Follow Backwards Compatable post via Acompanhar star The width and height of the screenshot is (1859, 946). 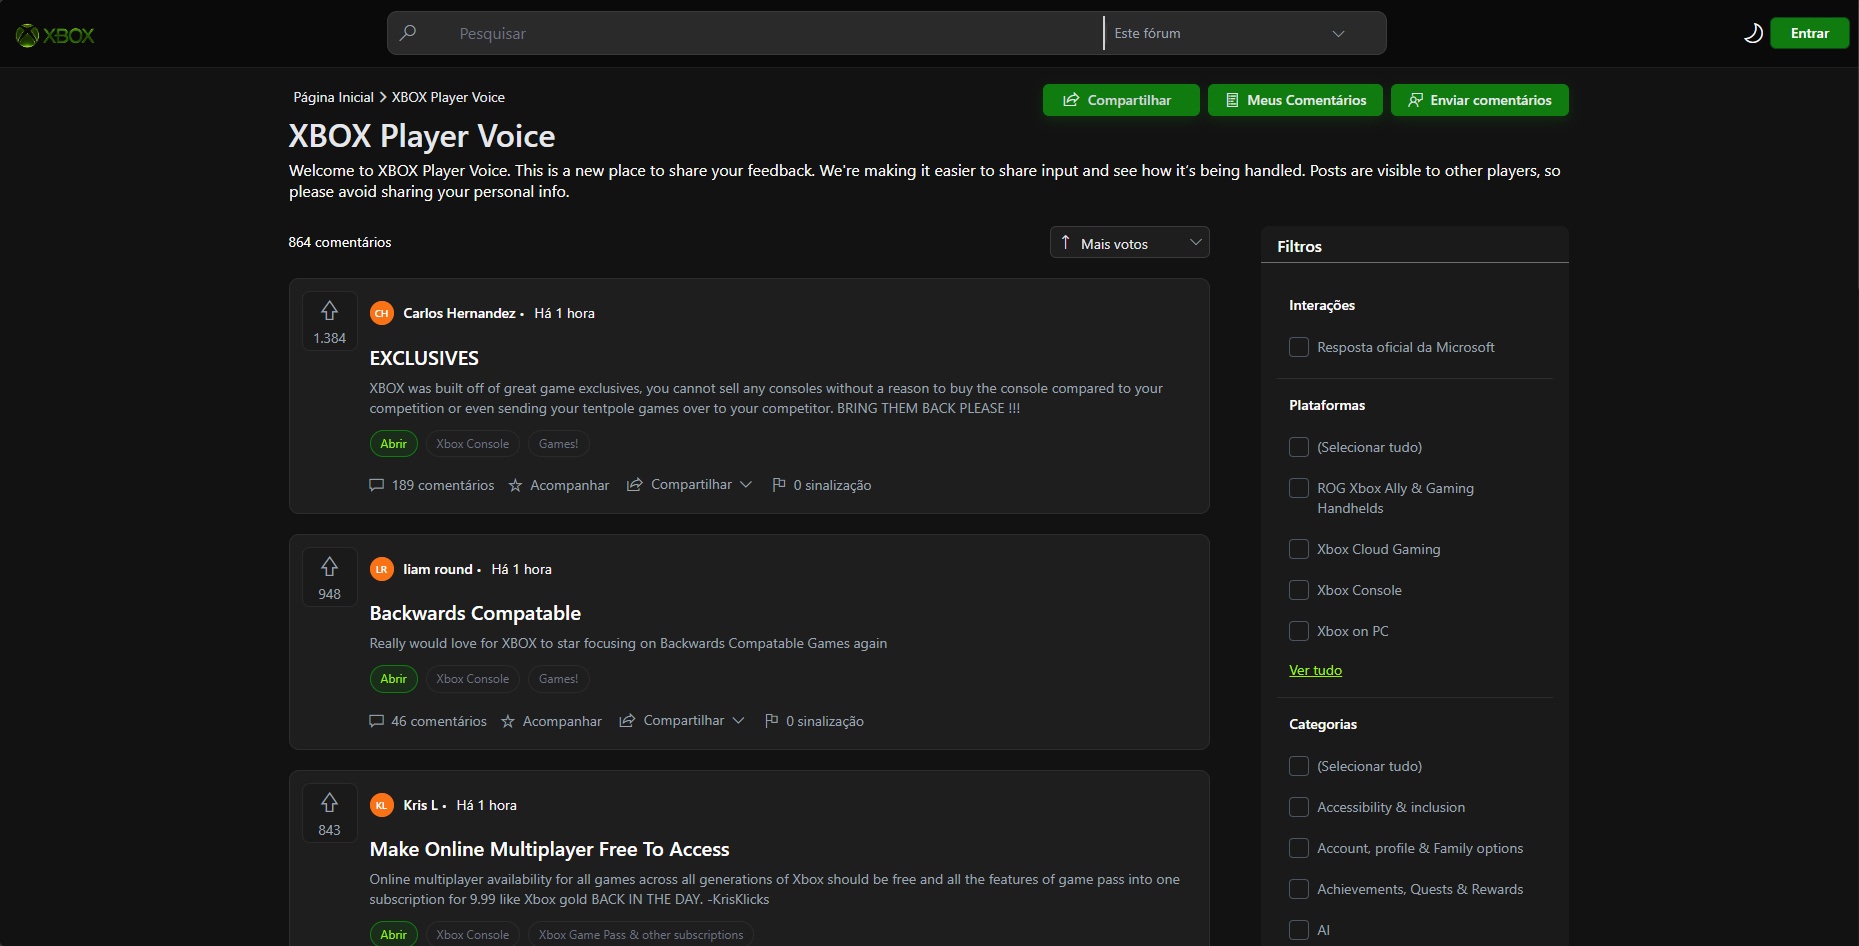[551, 721]
